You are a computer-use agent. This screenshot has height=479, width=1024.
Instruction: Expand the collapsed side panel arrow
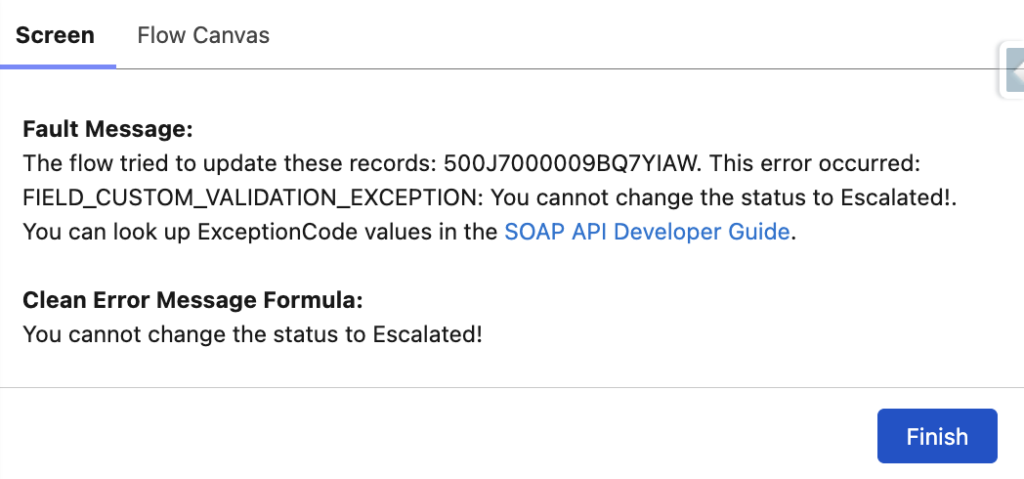click(x=1014, y=70)
